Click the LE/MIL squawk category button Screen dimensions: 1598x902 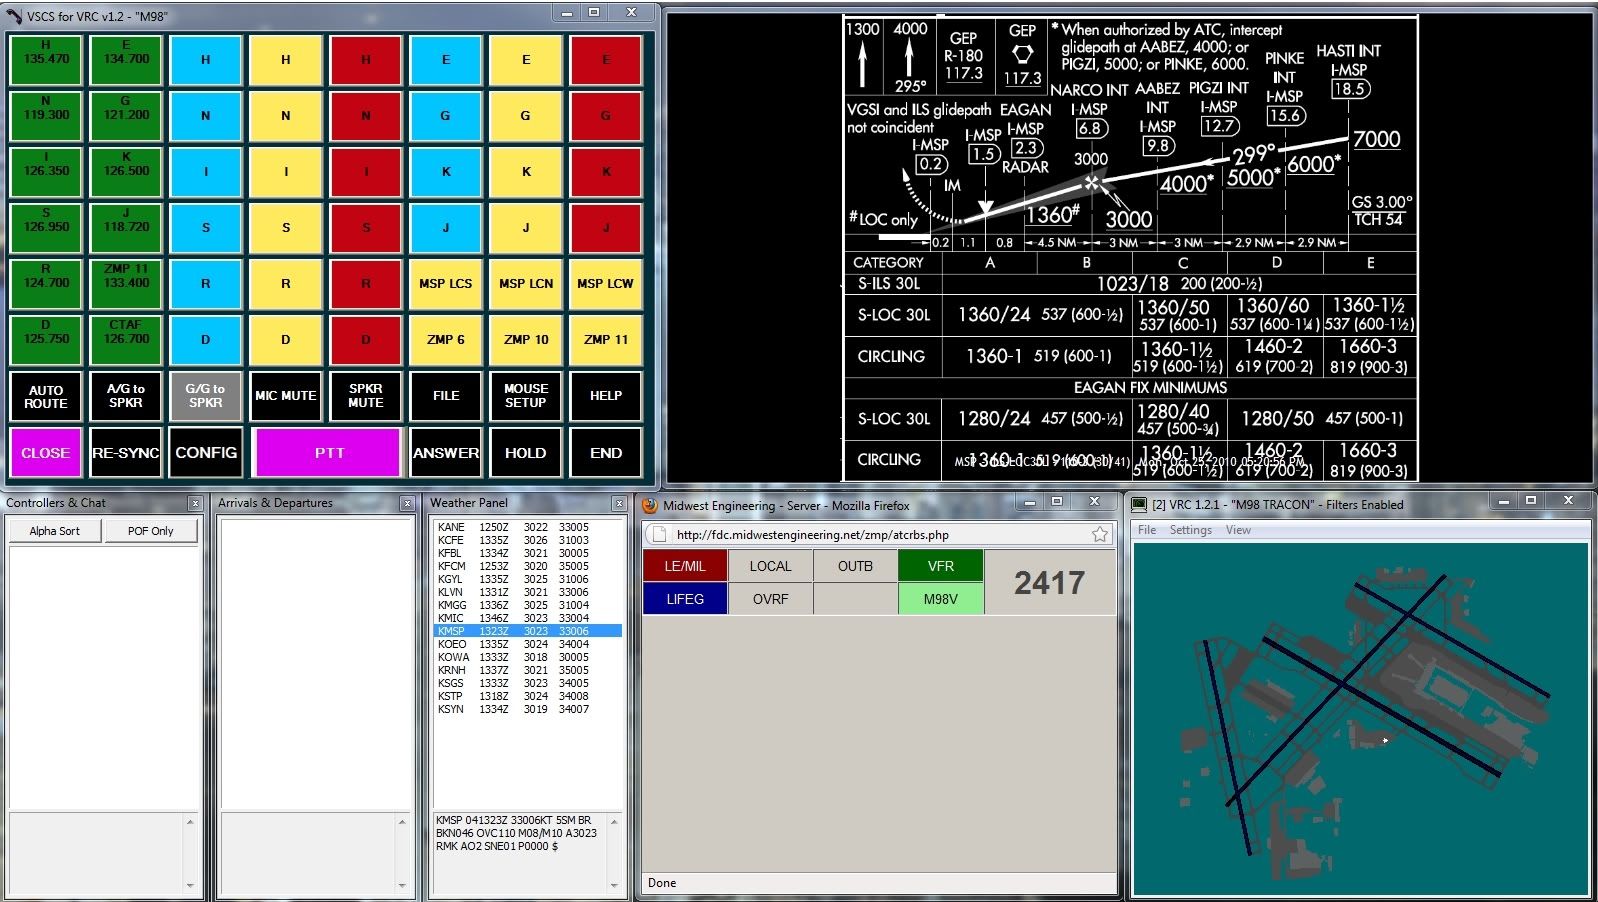[685, 566]
